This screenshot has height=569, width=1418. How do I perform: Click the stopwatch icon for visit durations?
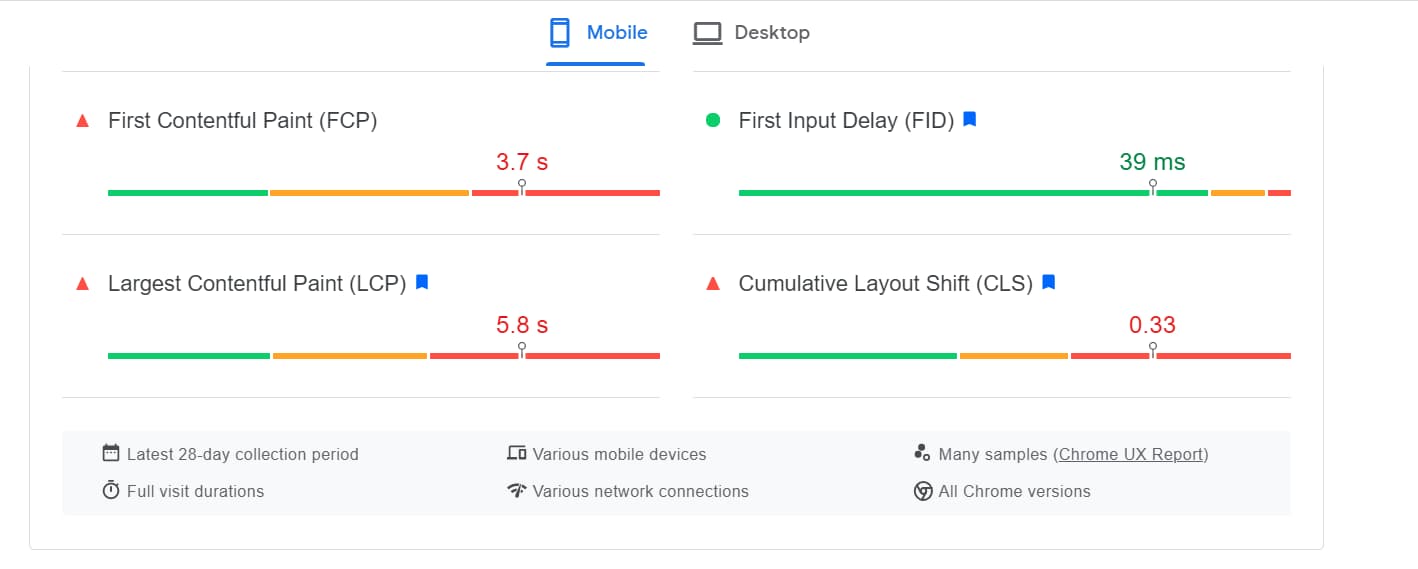(x=111, y=490)
